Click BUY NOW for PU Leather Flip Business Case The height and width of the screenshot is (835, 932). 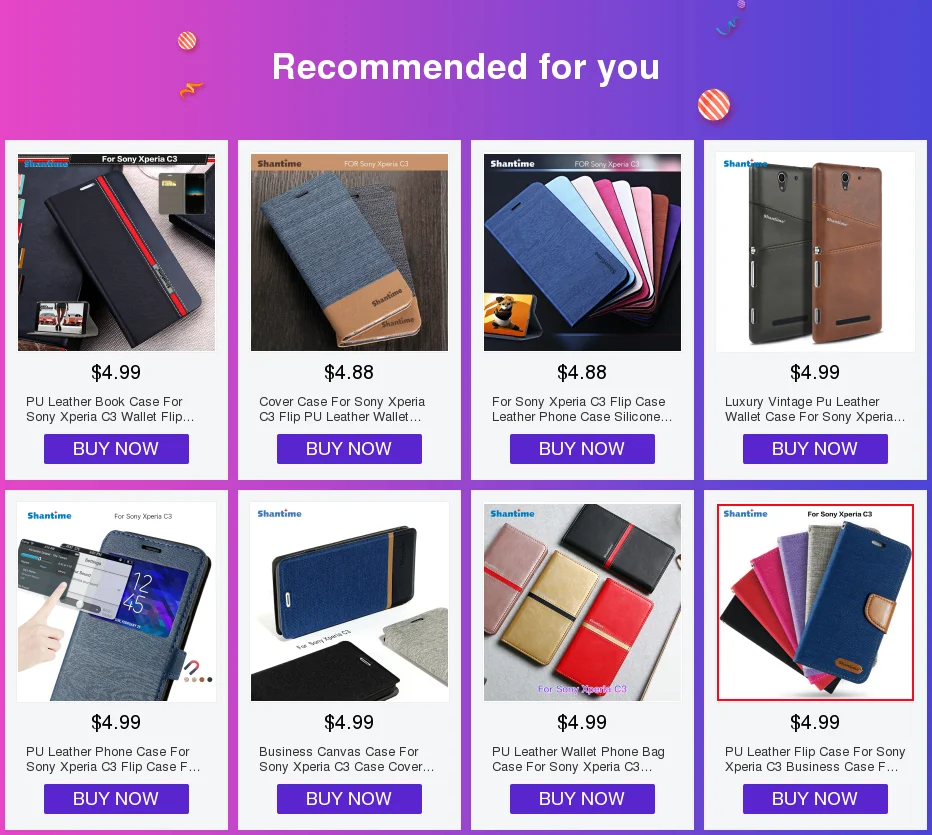(x=815, y=799)
